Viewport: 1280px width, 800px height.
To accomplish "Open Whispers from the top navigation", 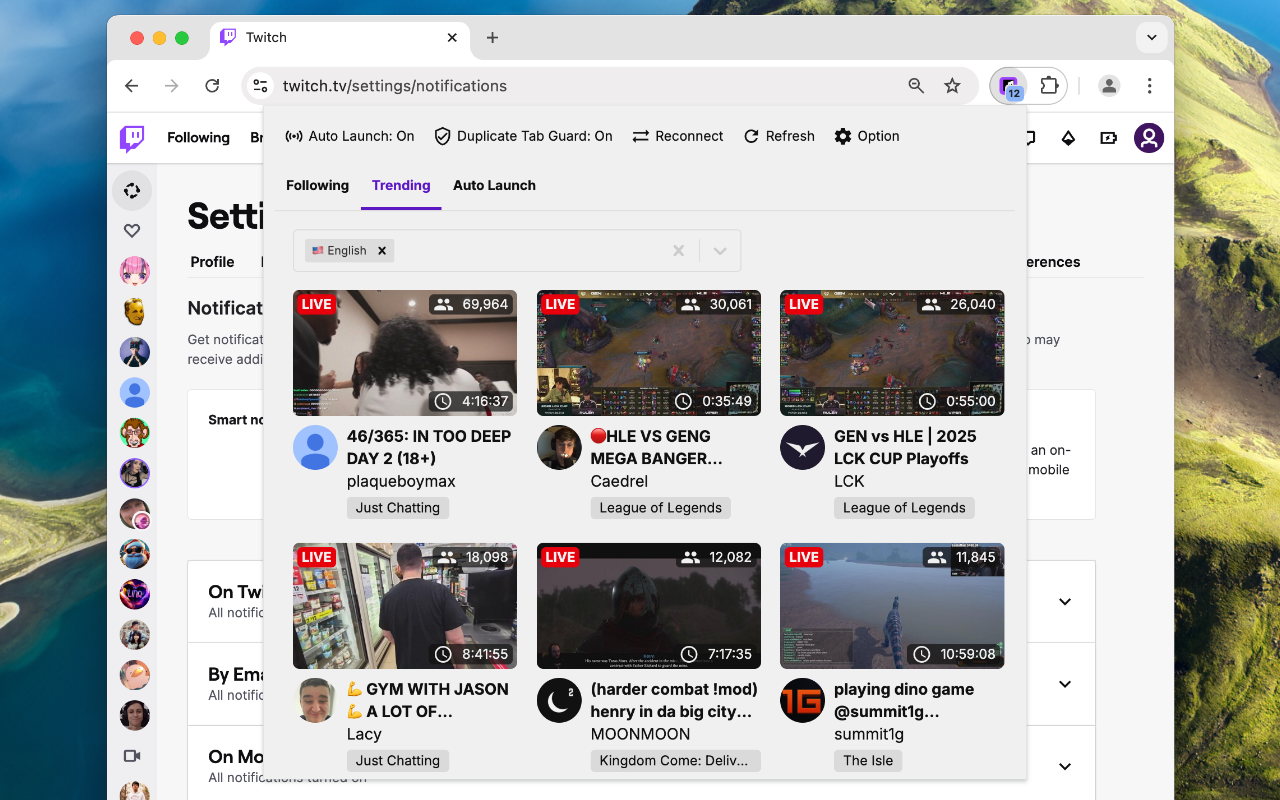I will click(1028, 138).
